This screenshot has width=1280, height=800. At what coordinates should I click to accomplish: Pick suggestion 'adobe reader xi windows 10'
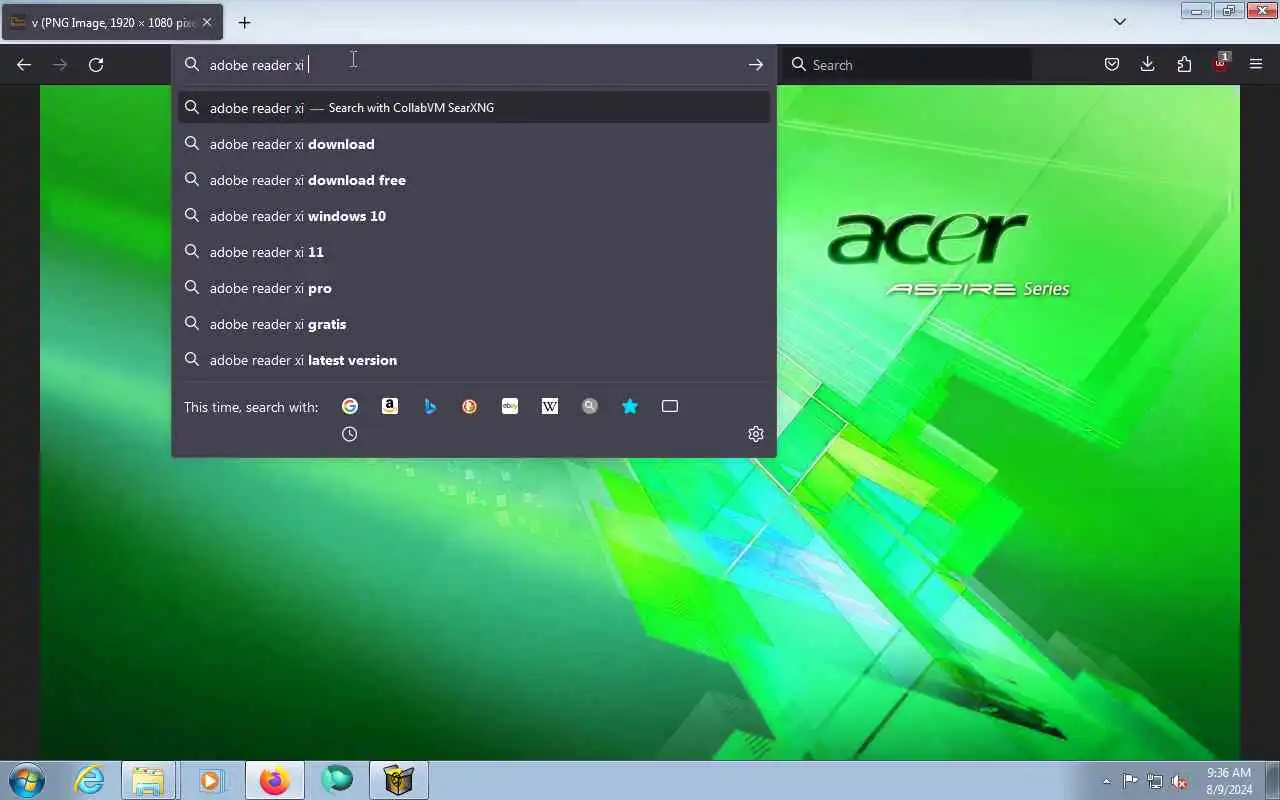(x=474, y=216)
